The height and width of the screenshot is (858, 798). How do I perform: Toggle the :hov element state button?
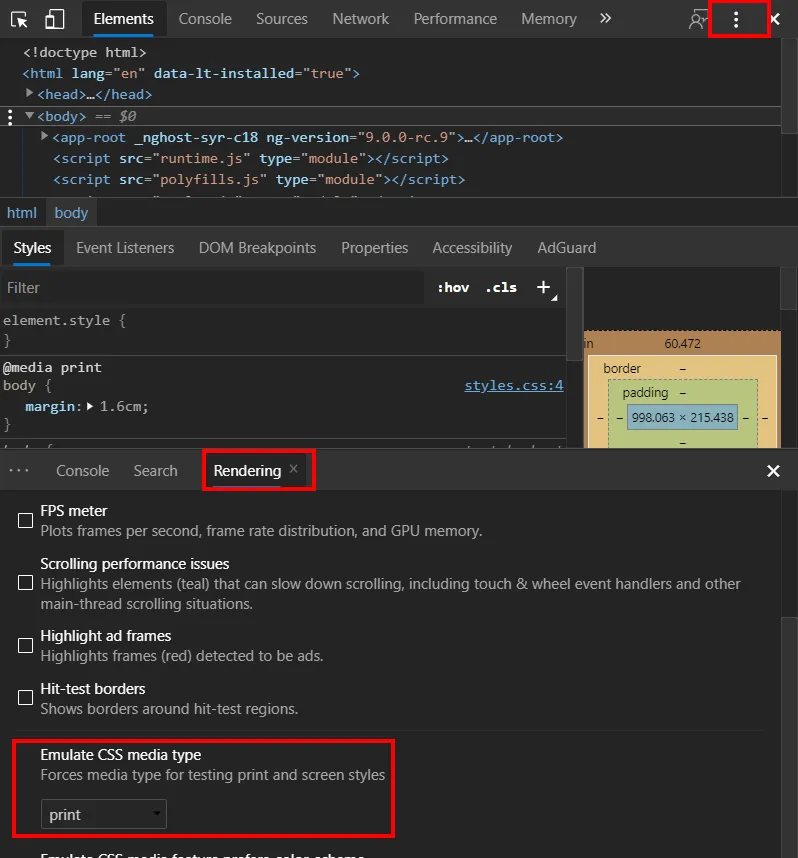click(453, 287)
